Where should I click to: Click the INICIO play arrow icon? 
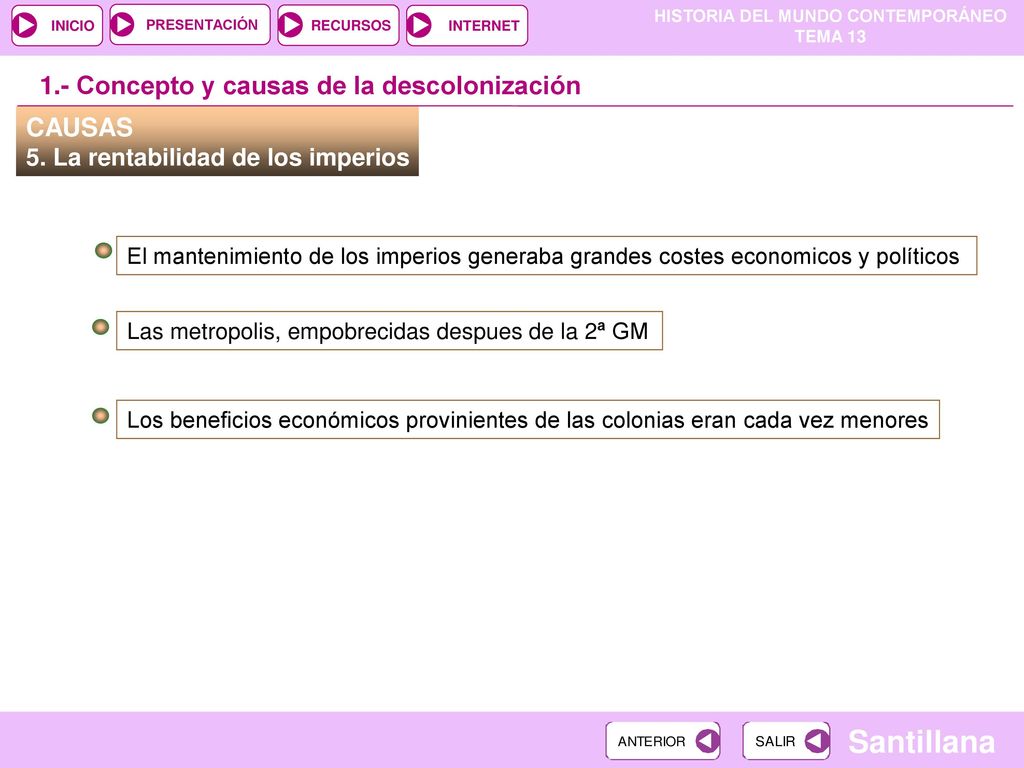point(25,25)
